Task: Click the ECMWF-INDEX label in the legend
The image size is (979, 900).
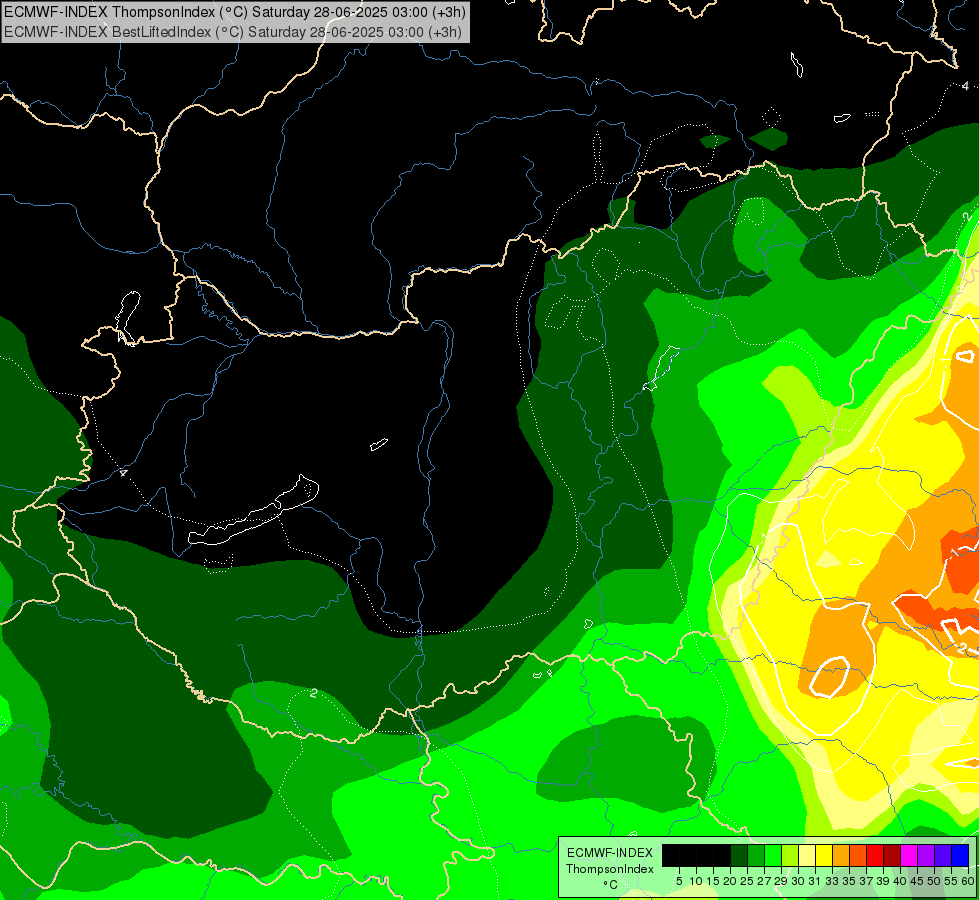Action: pyautogui.click(x=610, y=853)
